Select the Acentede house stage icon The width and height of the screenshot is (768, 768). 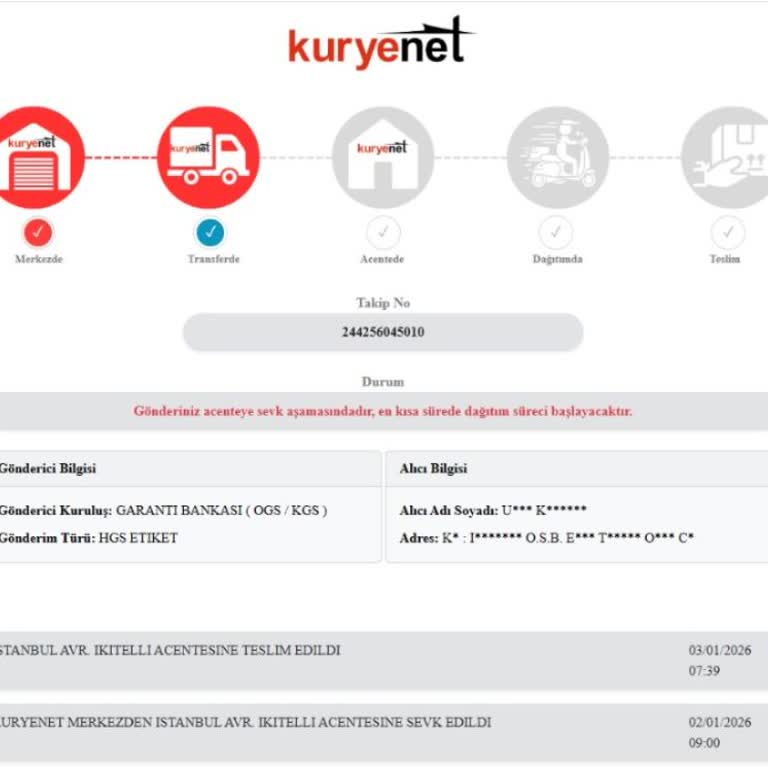click(383, 158)
